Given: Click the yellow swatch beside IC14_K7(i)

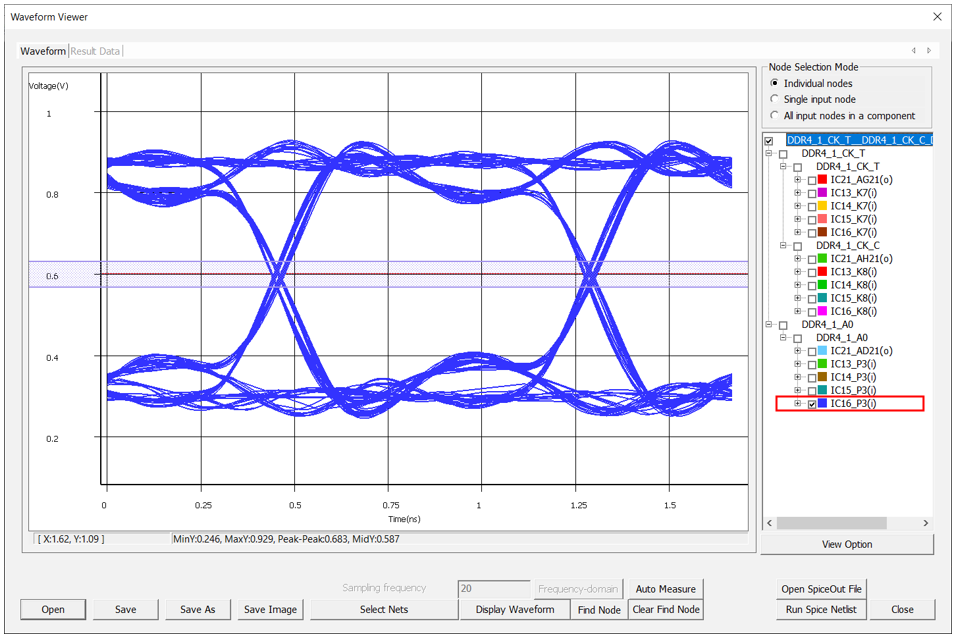Looking at the screenshot, I should point(823,206).
